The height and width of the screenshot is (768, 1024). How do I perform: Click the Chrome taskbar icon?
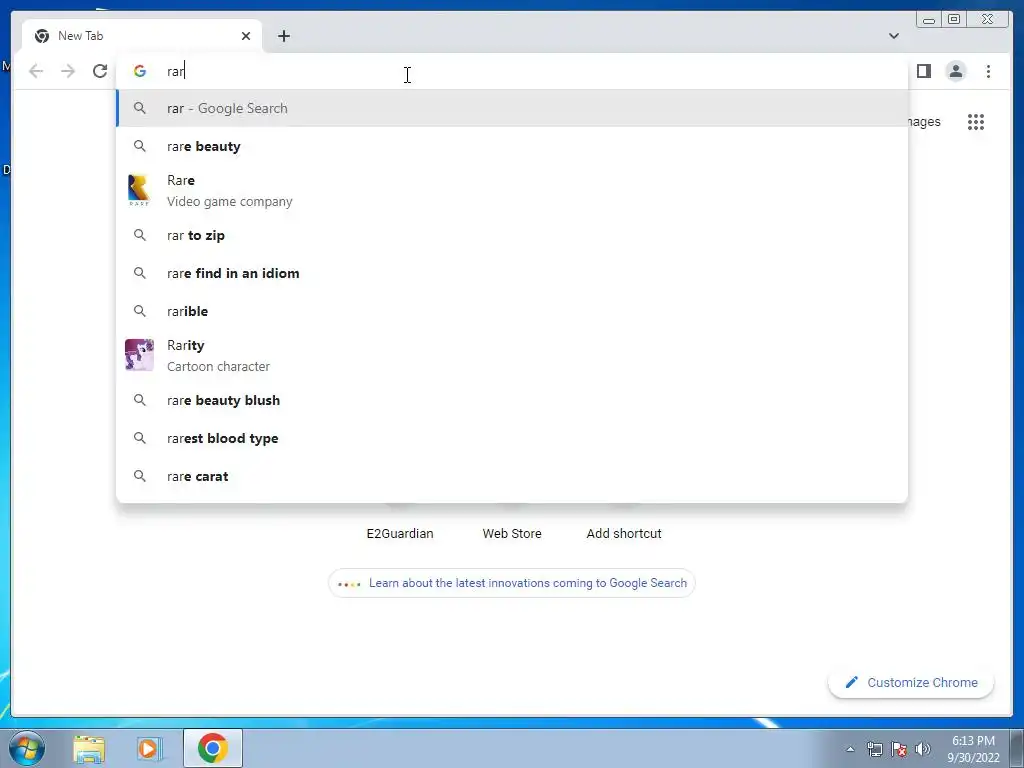(x=213, y=748)
